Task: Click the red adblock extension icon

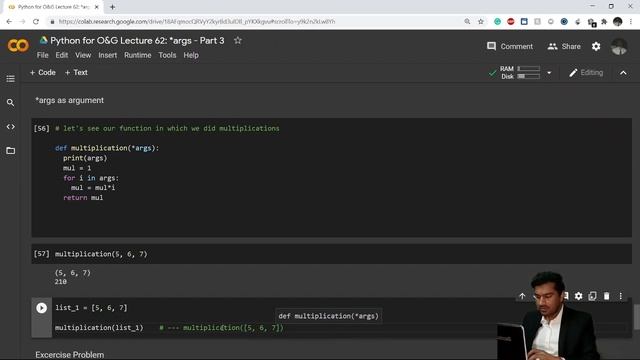Action: pos(511,22)
